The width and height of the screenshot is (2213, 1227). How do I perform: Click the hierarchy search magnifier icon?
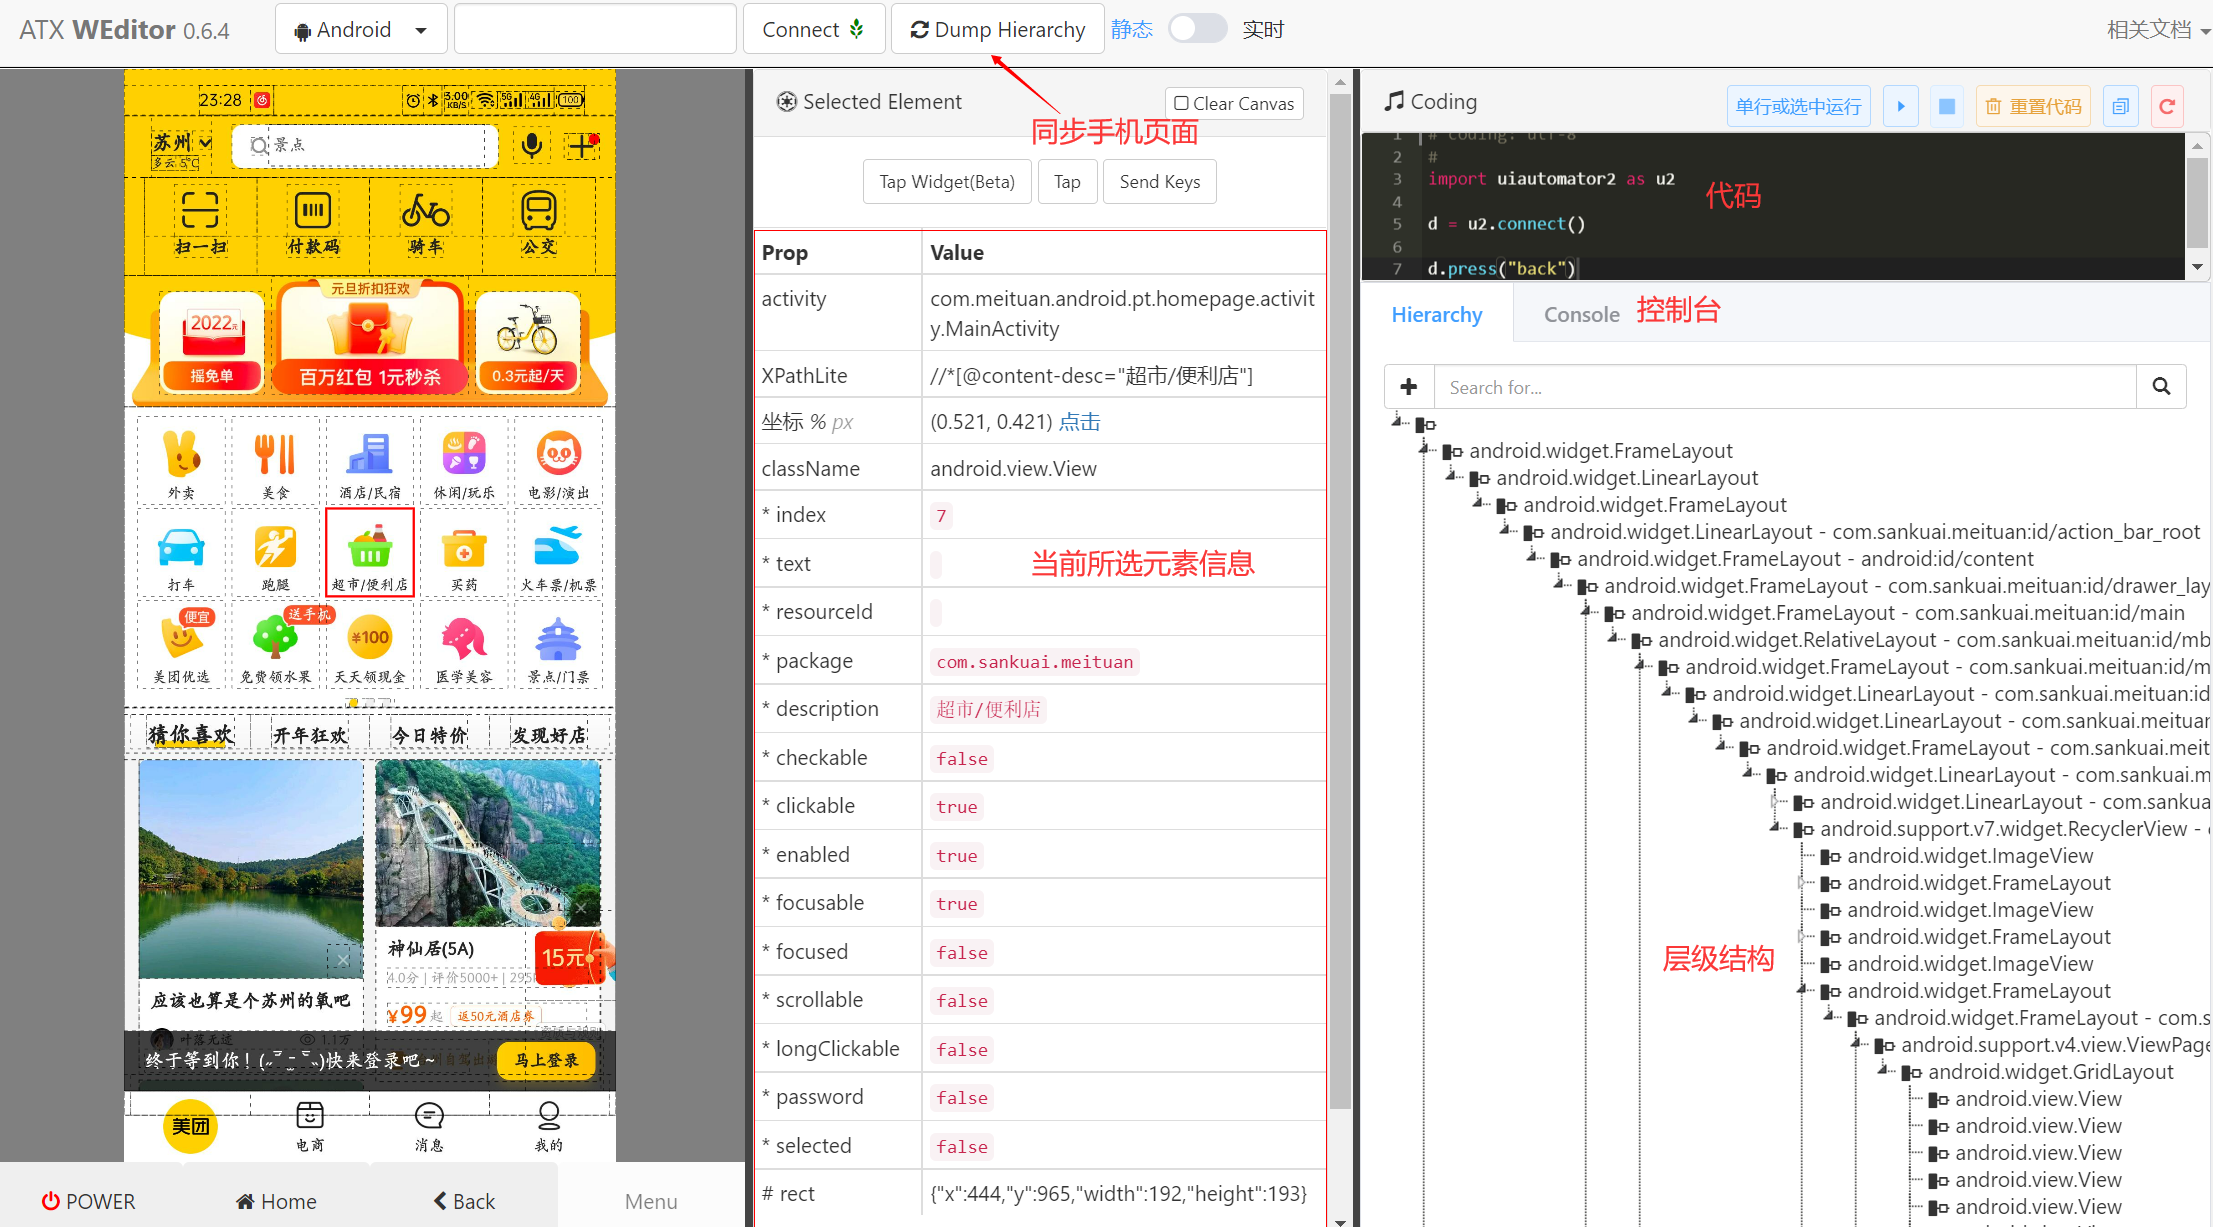(2161, 387)
